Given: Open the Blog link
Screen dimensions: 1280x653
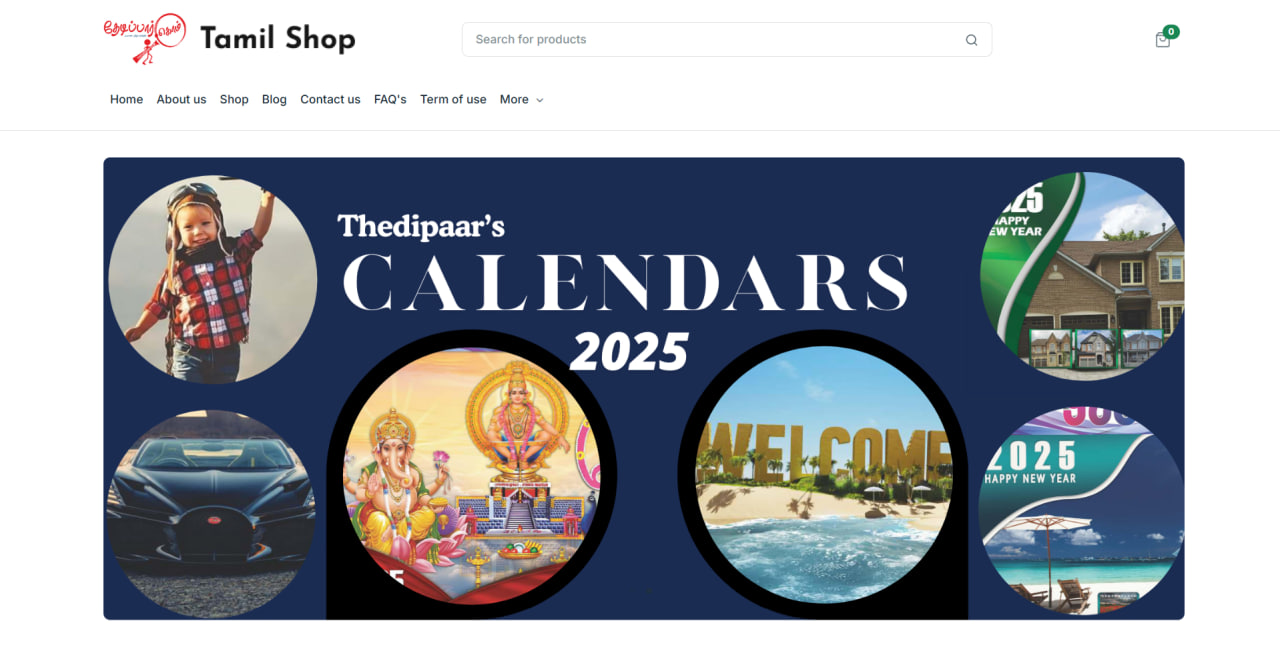Looking at the screenshot, I should coord(274,100).
